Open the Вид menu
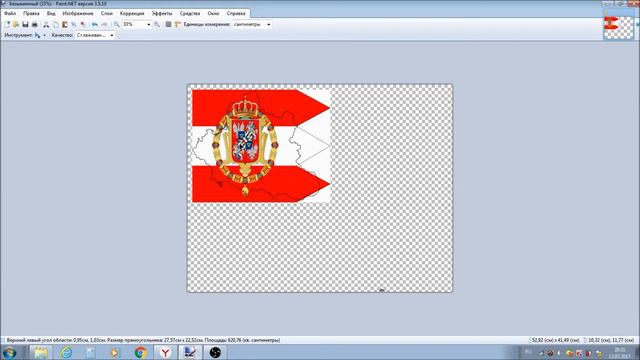Viewport: 640px width, 360px height. [x=51, y=13]
